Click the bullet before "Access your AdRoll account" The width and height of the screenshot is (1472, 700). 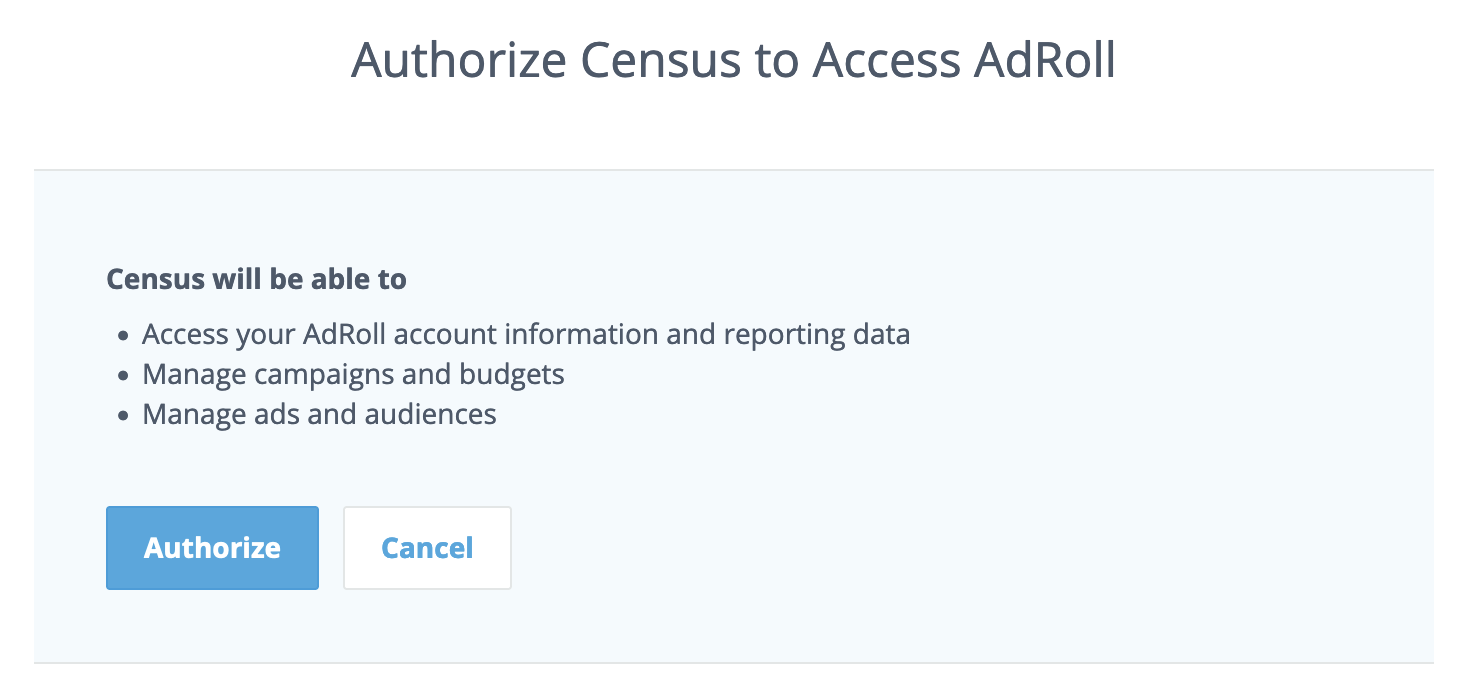123,336
